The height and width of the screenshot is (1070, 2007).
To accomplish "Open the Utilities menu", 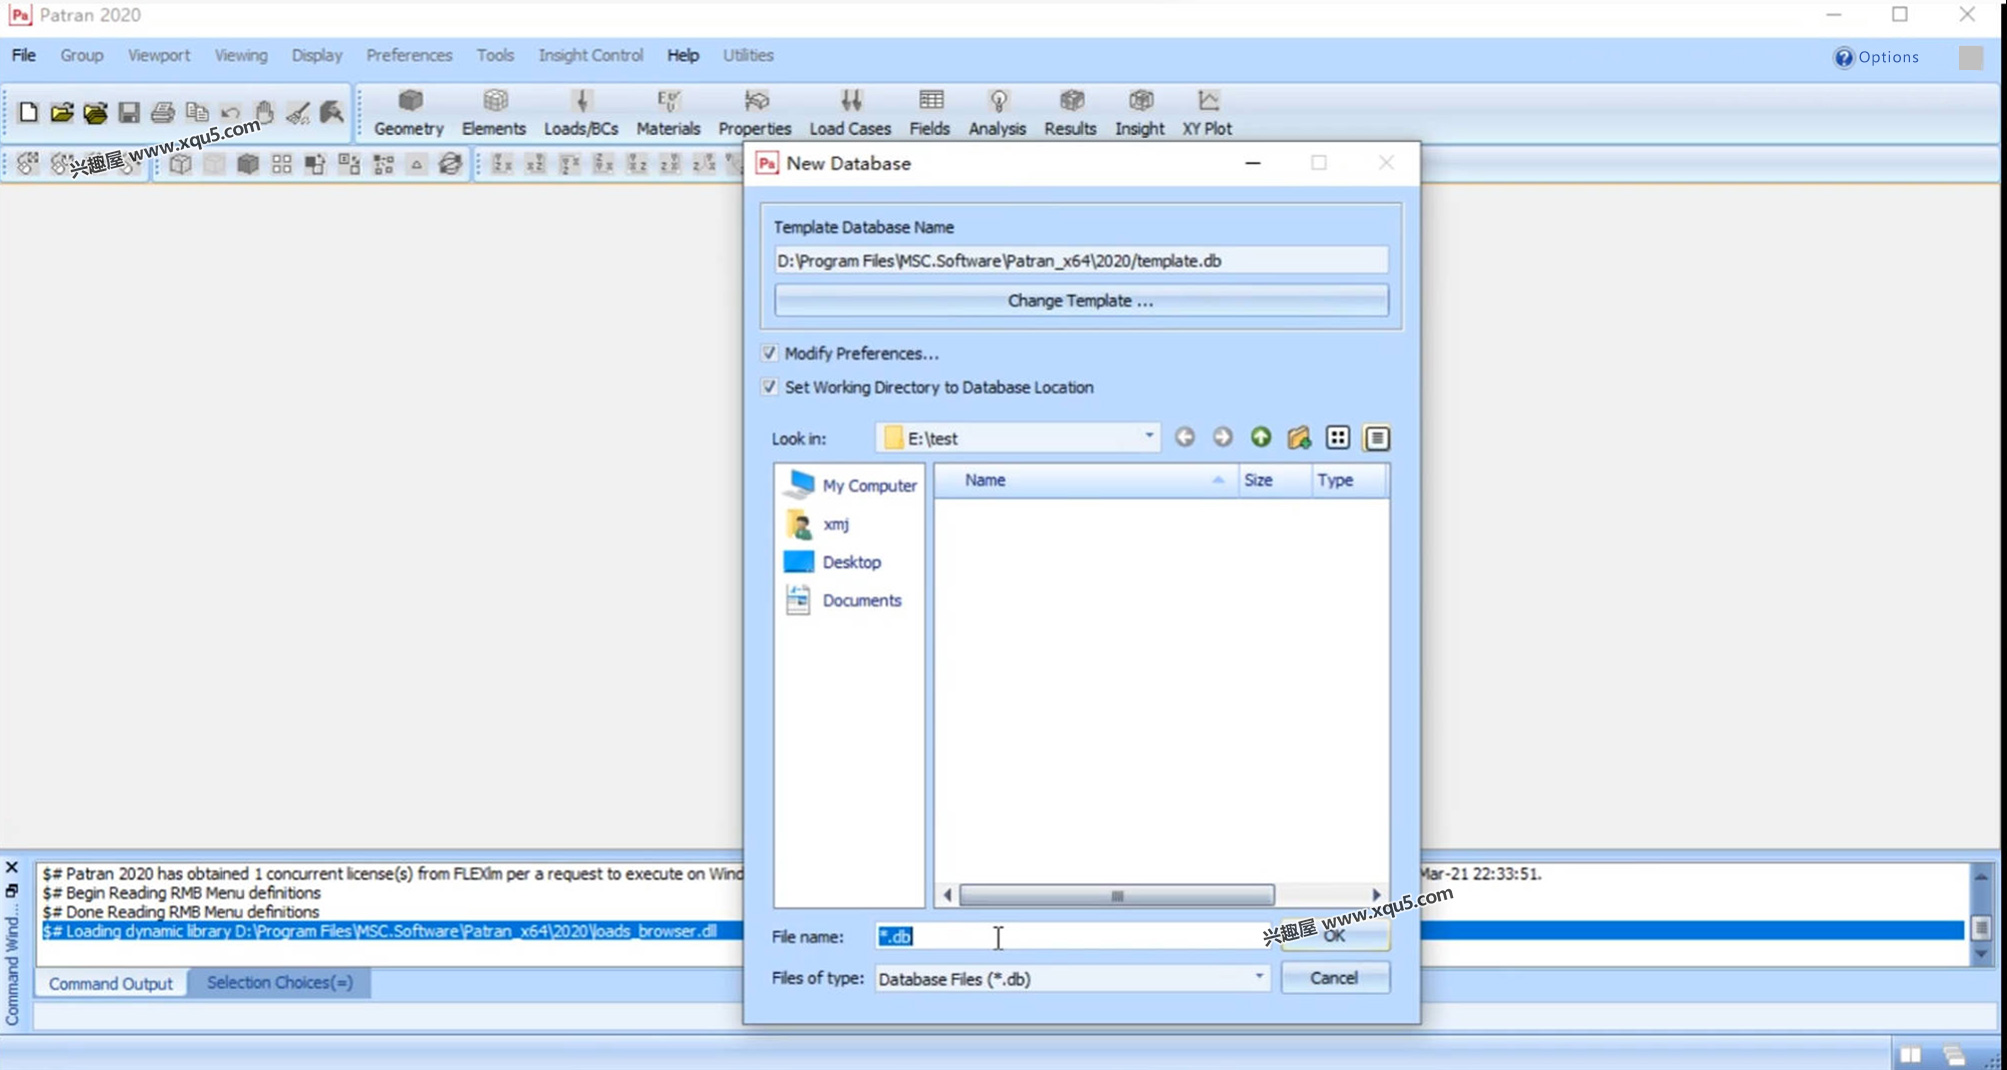I will pos(748,55).
